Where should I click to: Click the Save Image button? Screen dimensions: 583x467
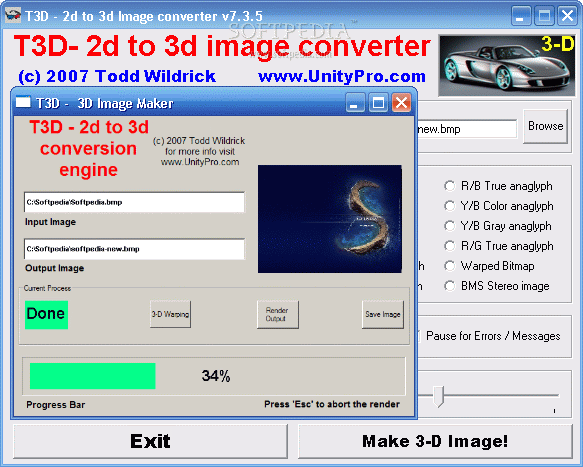point(383,315)
